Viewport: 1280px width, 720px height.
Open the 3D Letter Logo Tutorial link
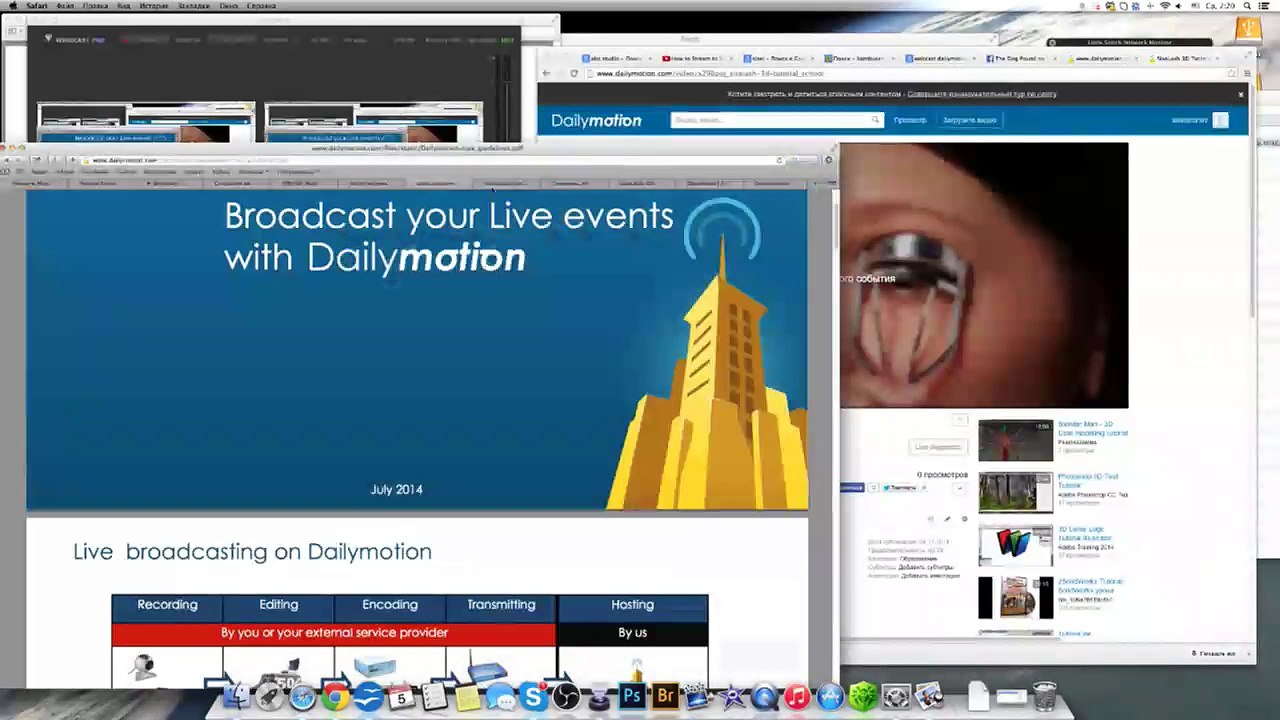1085,534
